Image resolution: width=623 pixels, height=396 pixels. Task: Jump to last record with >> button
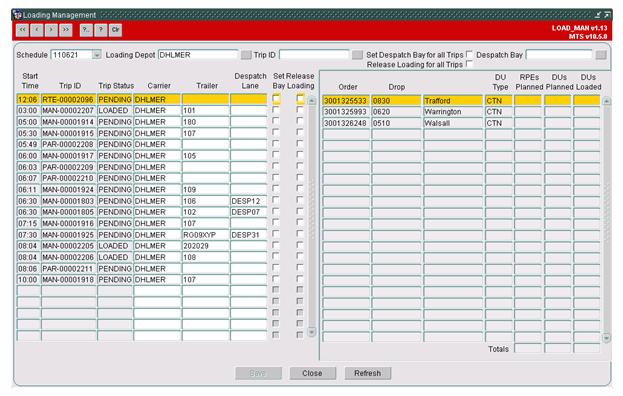[x=66, y=30]
